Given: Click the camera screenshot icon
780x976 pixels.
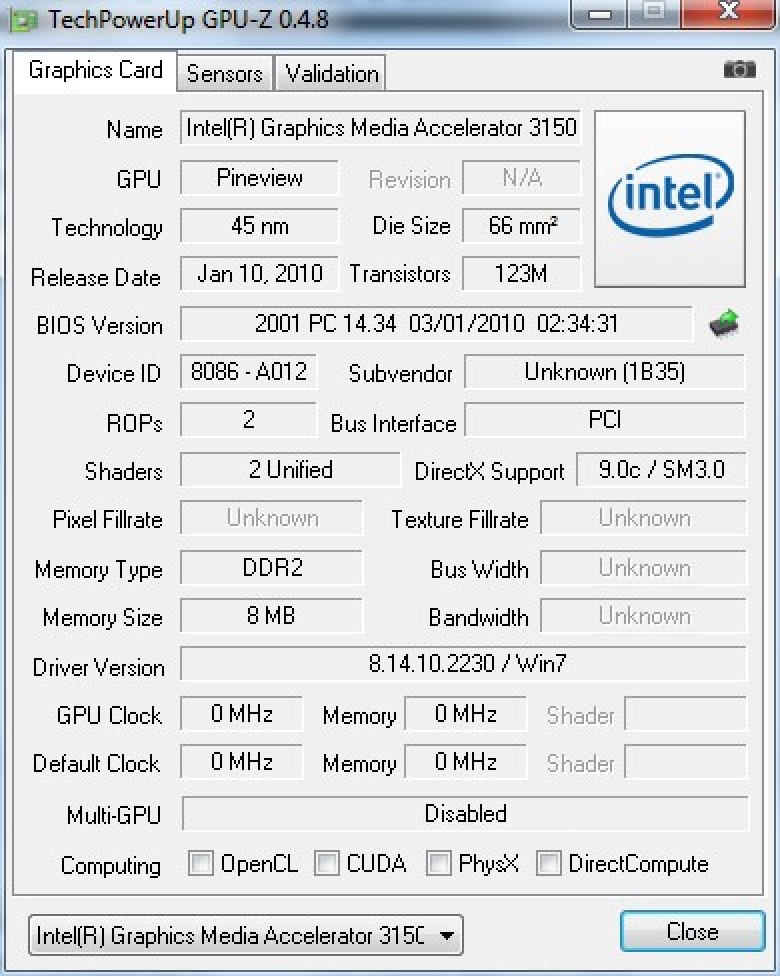Looking at the screenshot, I should pyautogui.click(x=739, y=69).
